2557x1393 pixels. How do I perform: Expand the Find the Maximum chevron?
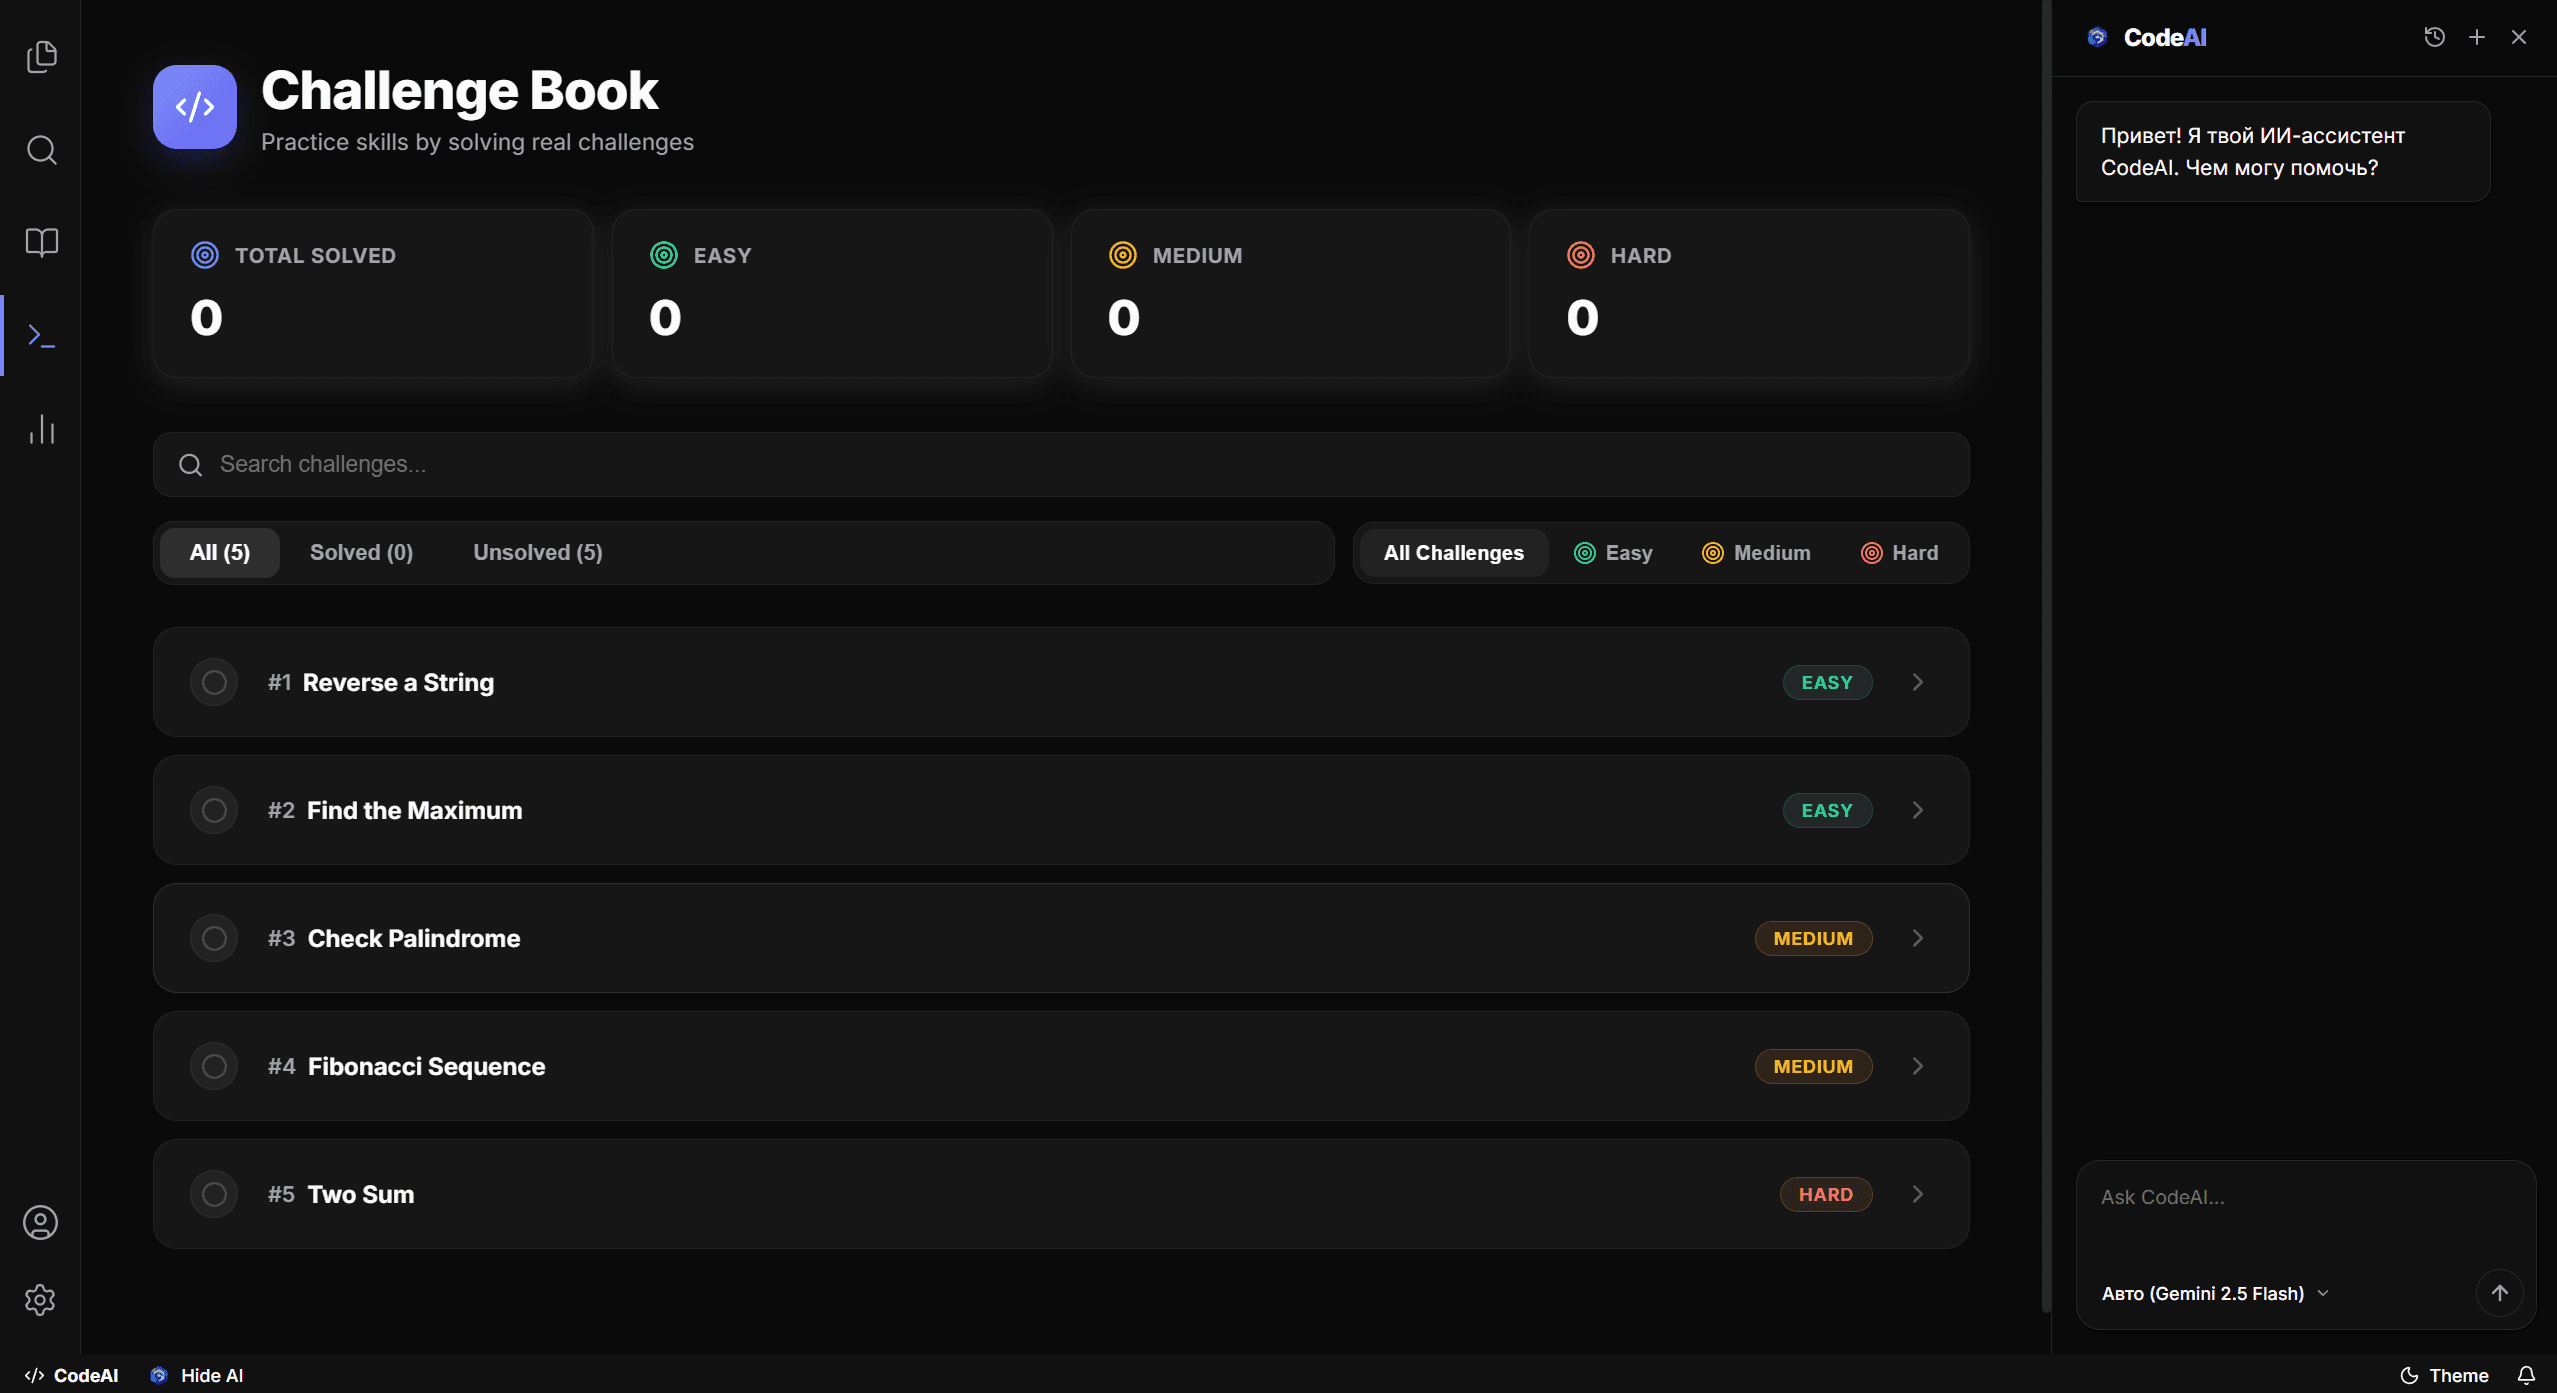pyautogui.click(x=1918, y=810)
